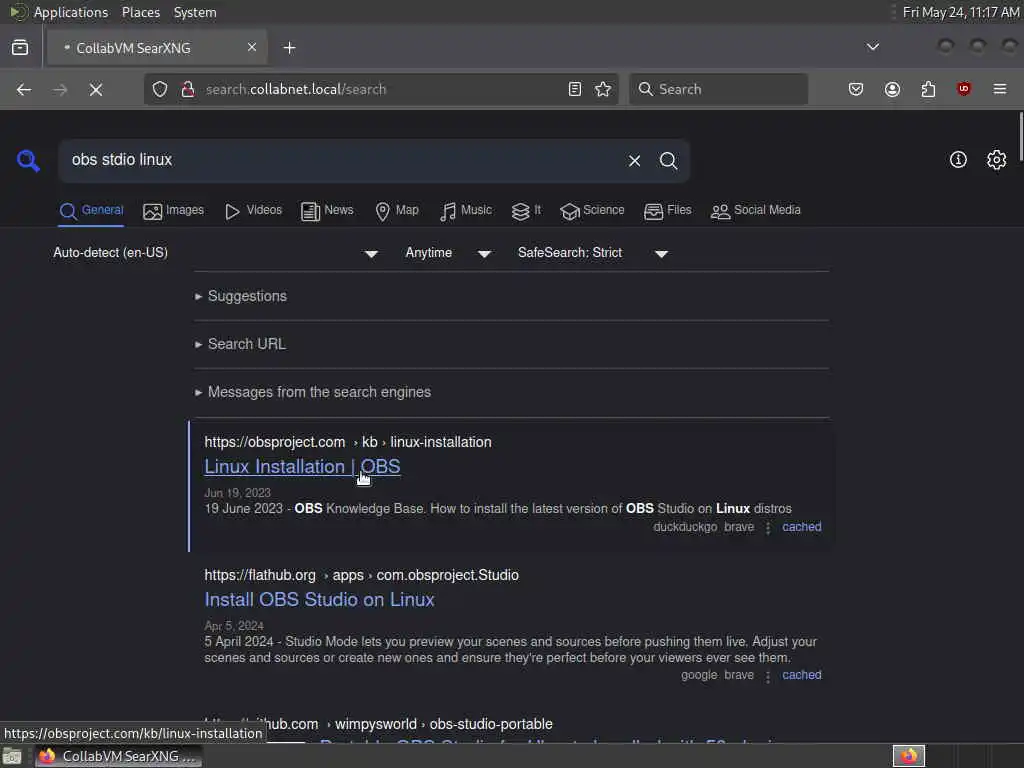This screenshot has height=768, width=1024.
Task: Switch to the Images category
Action: [x=174, y=210]
